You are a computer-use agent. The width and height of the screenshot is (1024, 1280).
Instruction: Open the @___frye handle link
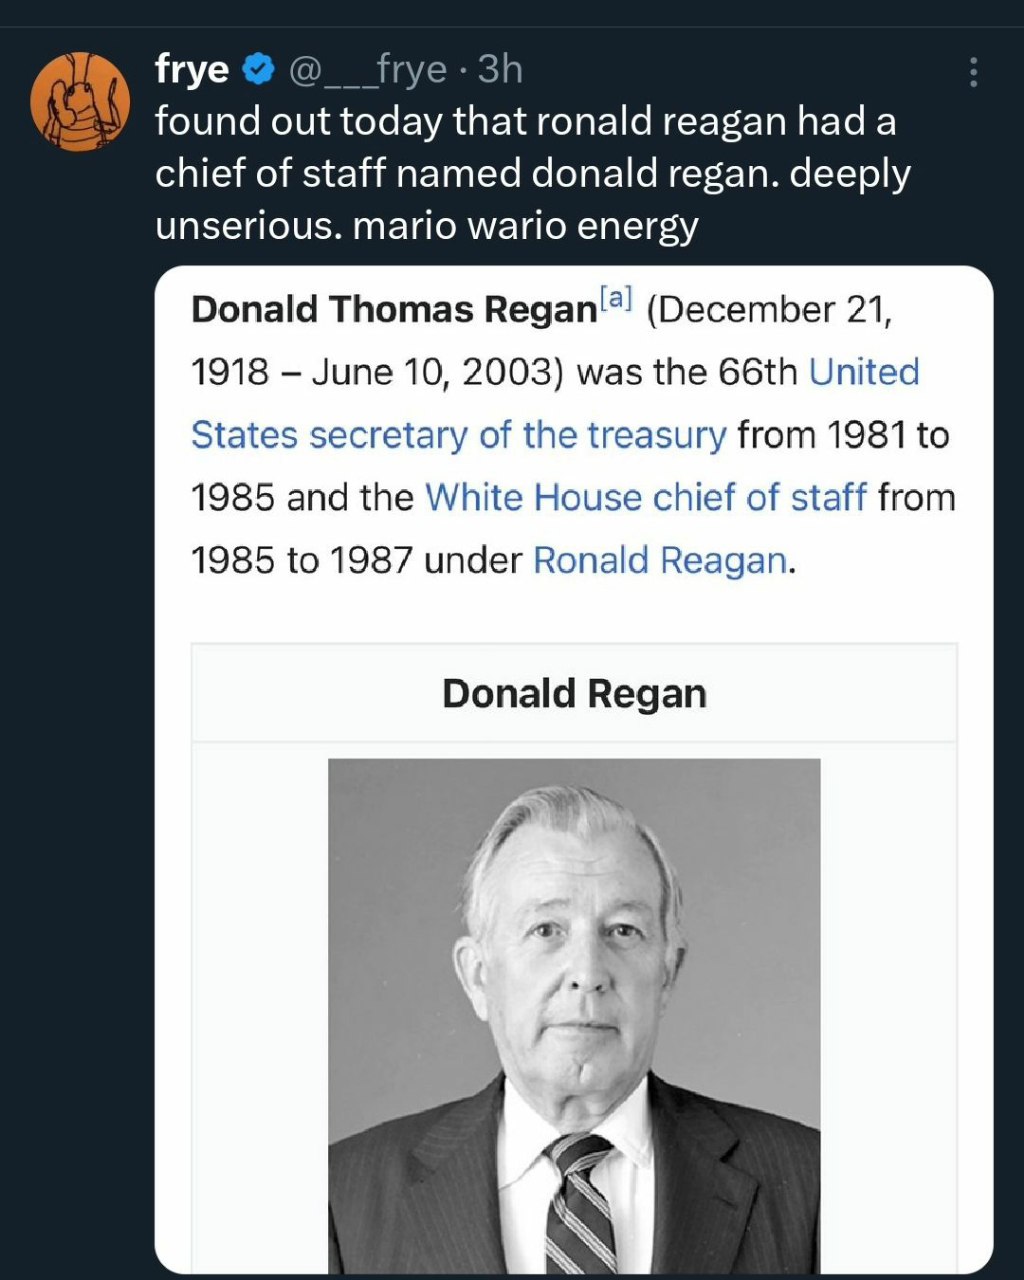point(367,70)
